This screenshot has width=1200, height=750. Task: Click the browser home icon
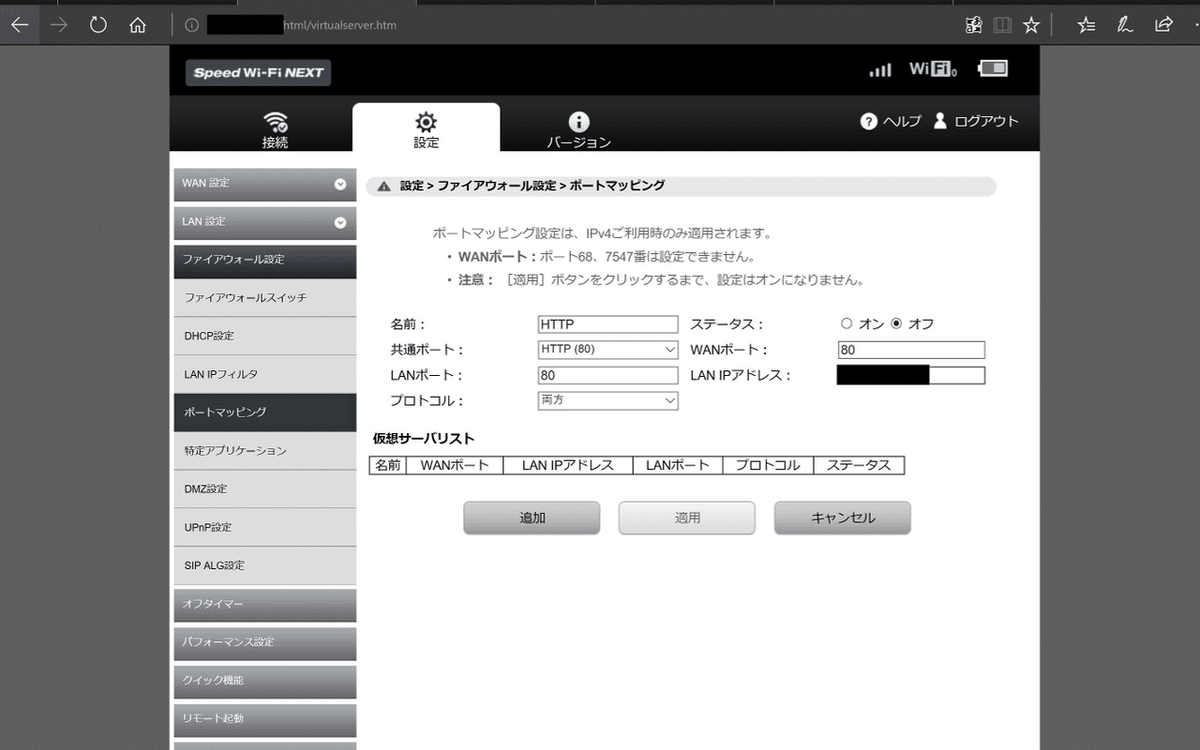[x=138, y=25]
